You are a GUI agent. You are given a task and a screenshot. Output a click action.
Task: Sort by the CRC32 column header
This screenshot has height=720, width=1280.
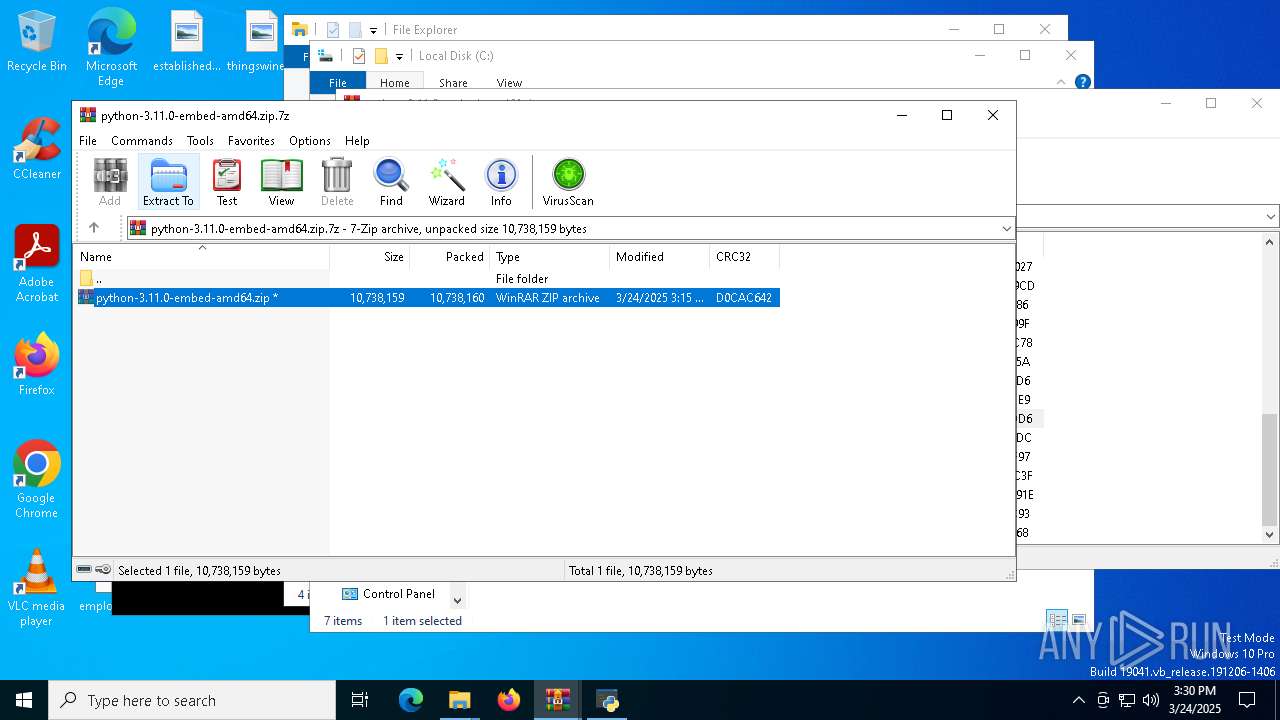click(745, 257)
